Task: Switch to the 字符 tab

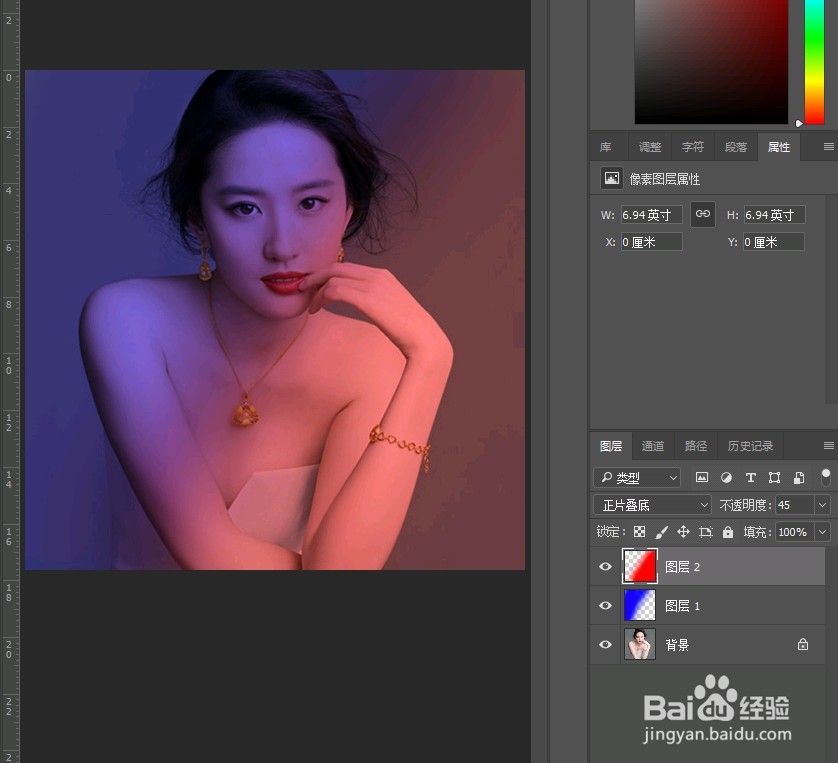Action: click(693, 147)
